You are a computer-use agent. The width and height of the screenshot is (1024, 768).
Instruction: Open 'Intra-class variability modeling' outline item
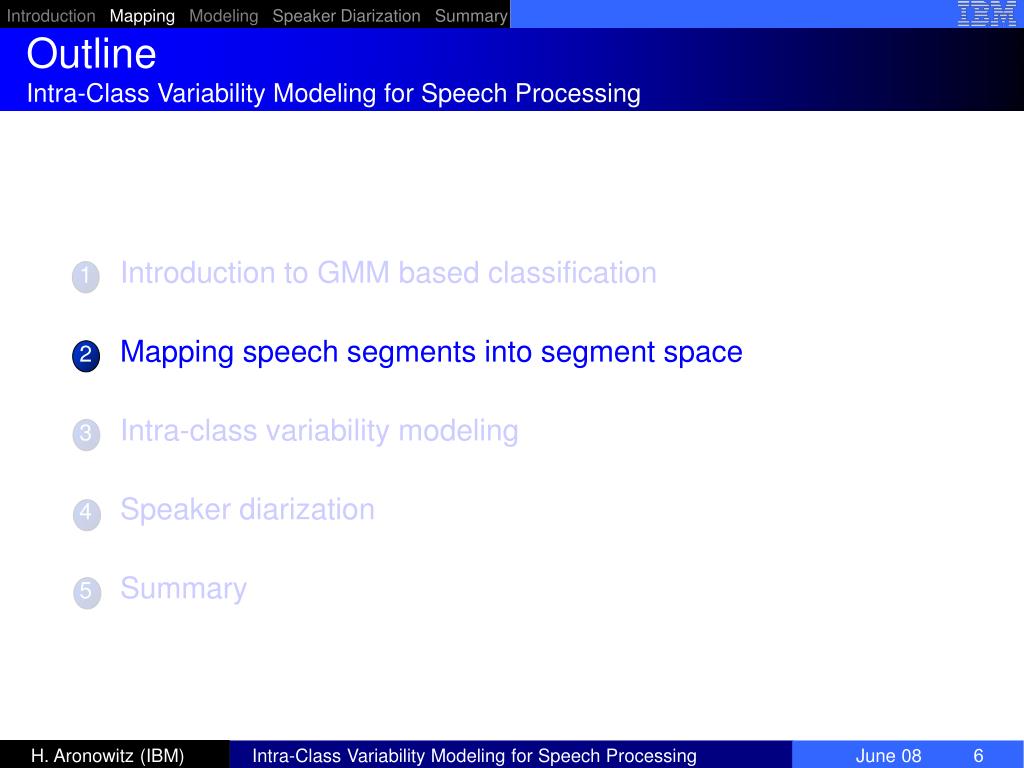point(319,431)
